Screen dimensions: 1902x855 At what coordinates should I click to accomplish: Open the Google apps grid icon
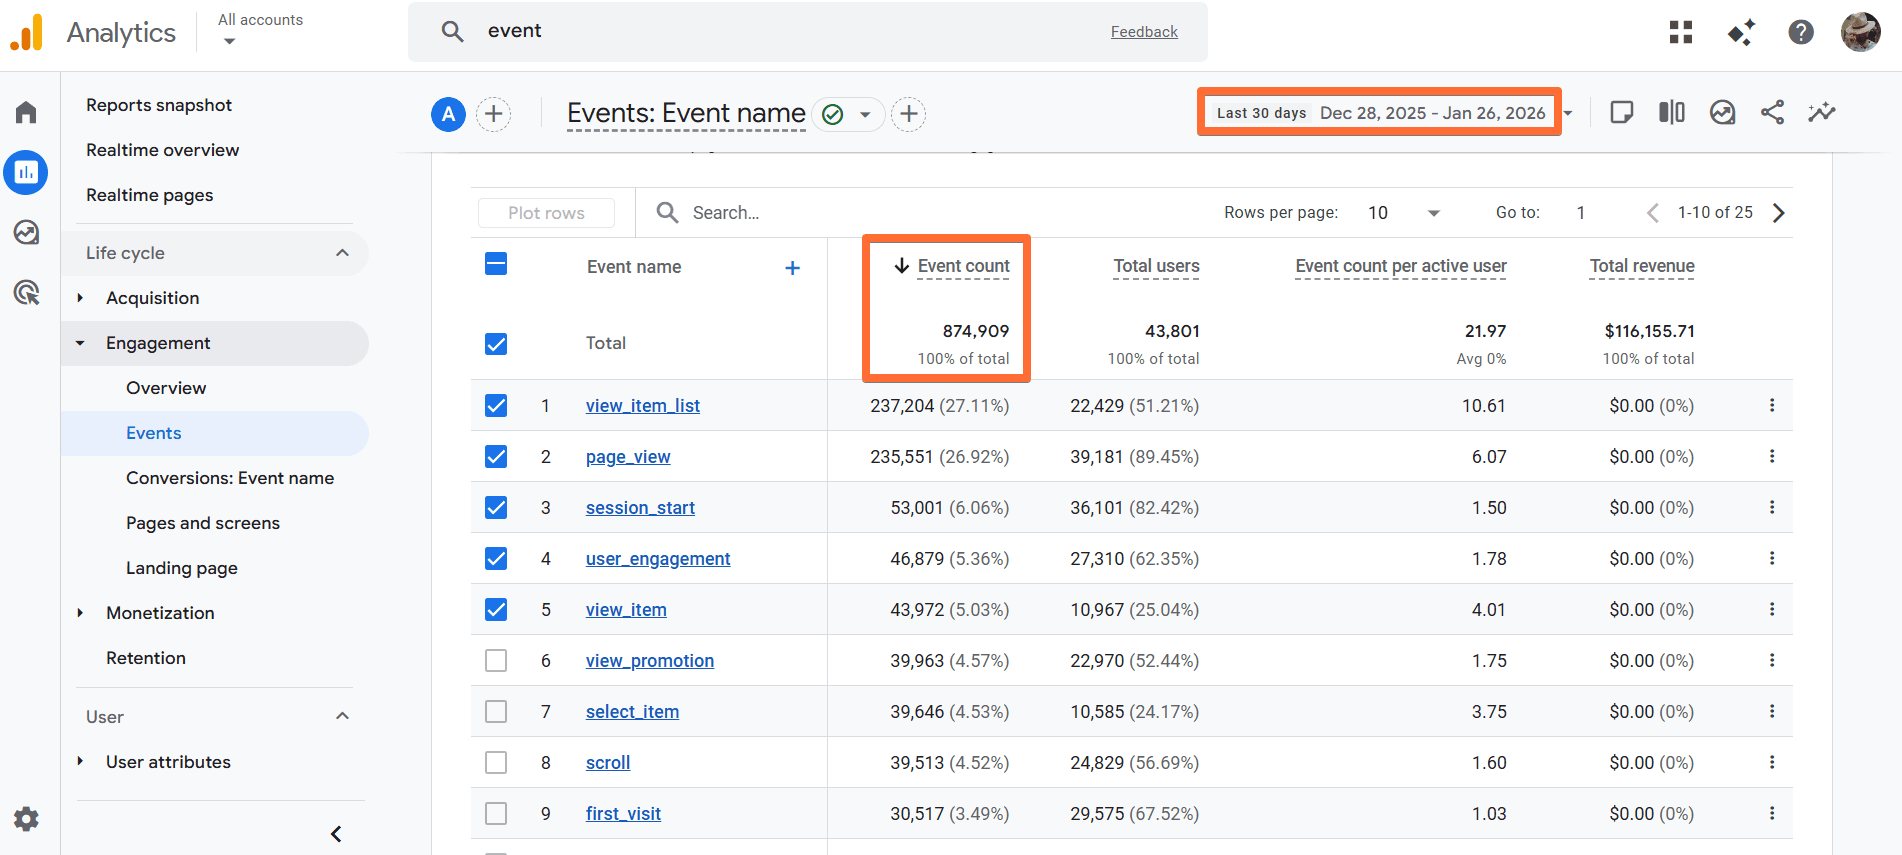[x=1681, y=32]
